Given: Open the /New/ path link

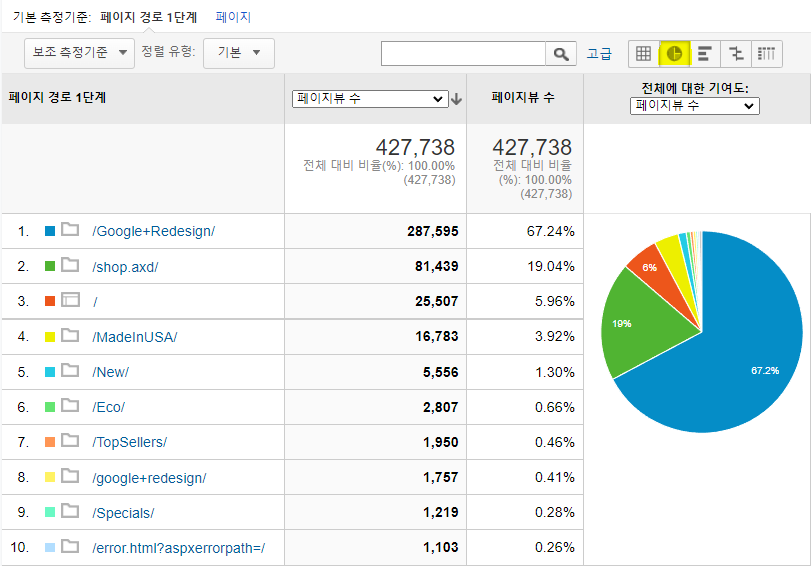Looking at the screenshot, I should (x=111, y=373).
